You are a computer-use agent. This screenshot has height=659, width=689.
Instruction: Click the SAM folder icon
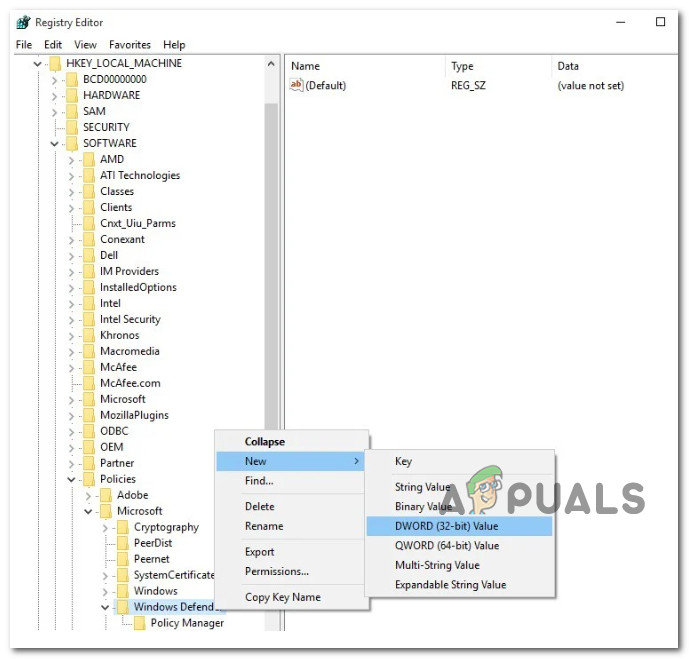coord(72,112)
